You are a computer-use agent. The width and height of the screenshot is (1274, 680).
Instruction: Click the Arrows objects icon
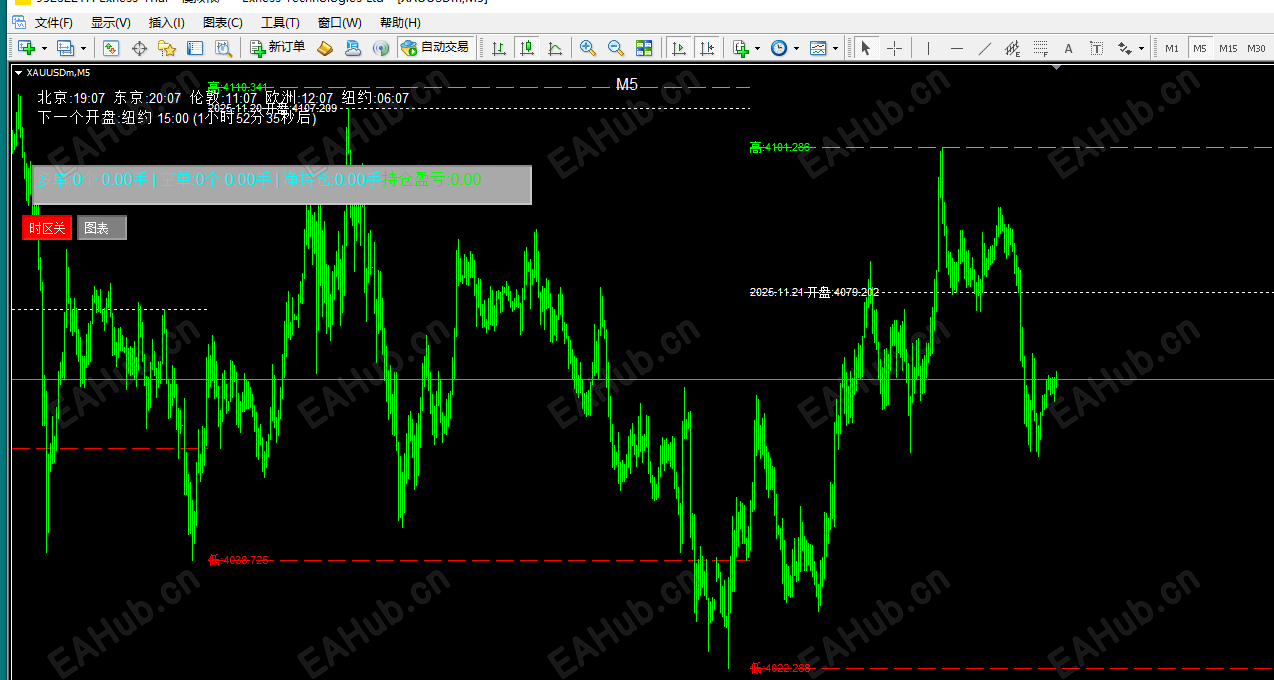coord(1124,47)
